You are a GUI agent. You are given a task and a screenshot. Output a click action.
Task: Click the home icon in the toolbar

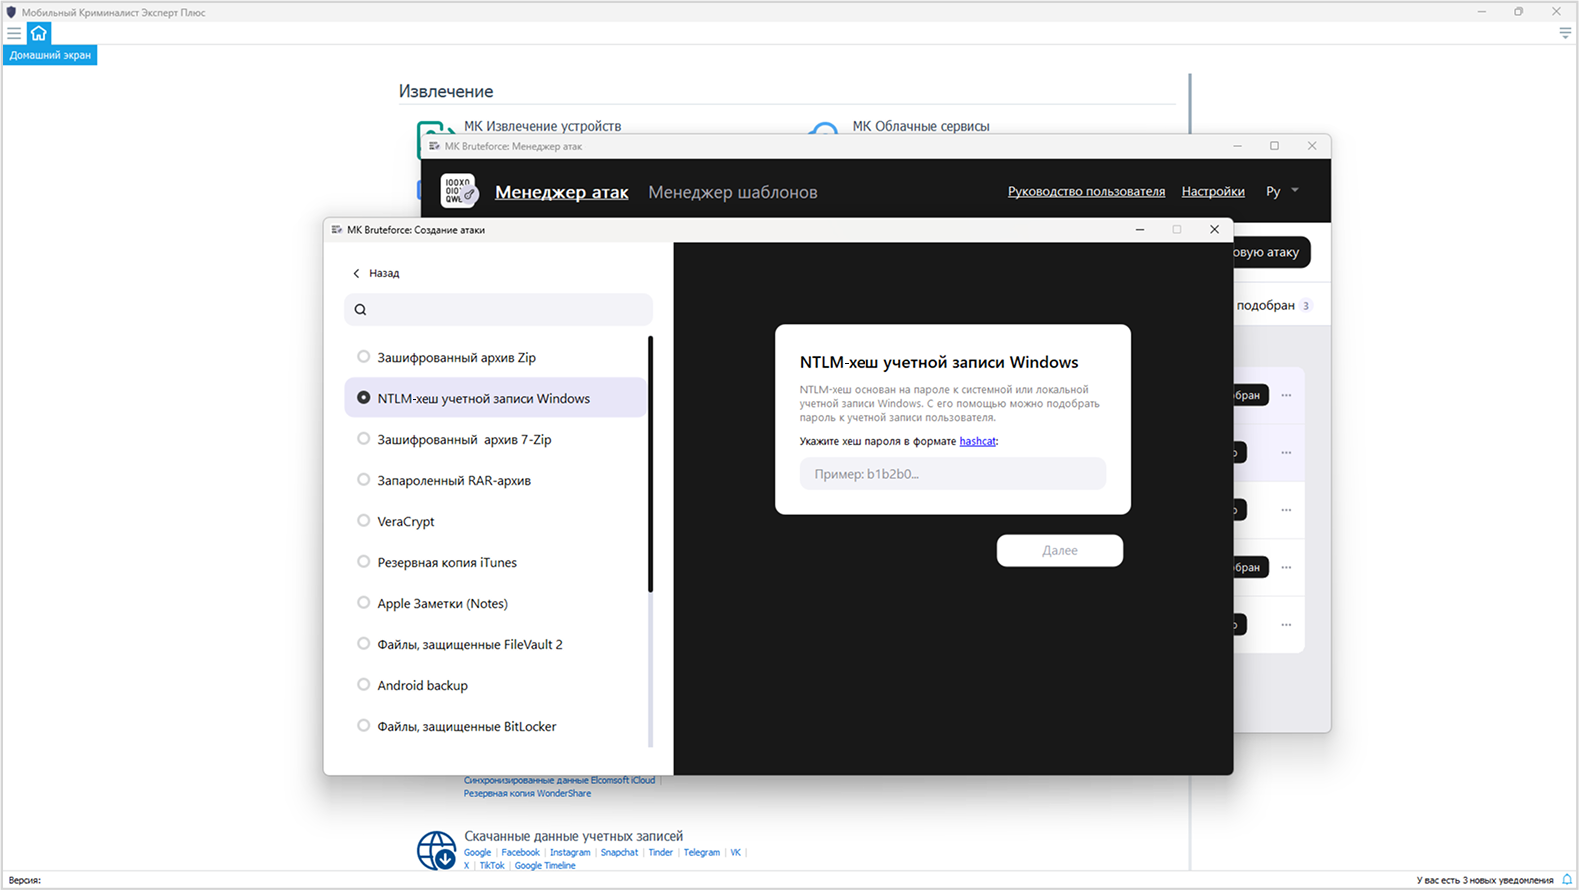(39, 33)
